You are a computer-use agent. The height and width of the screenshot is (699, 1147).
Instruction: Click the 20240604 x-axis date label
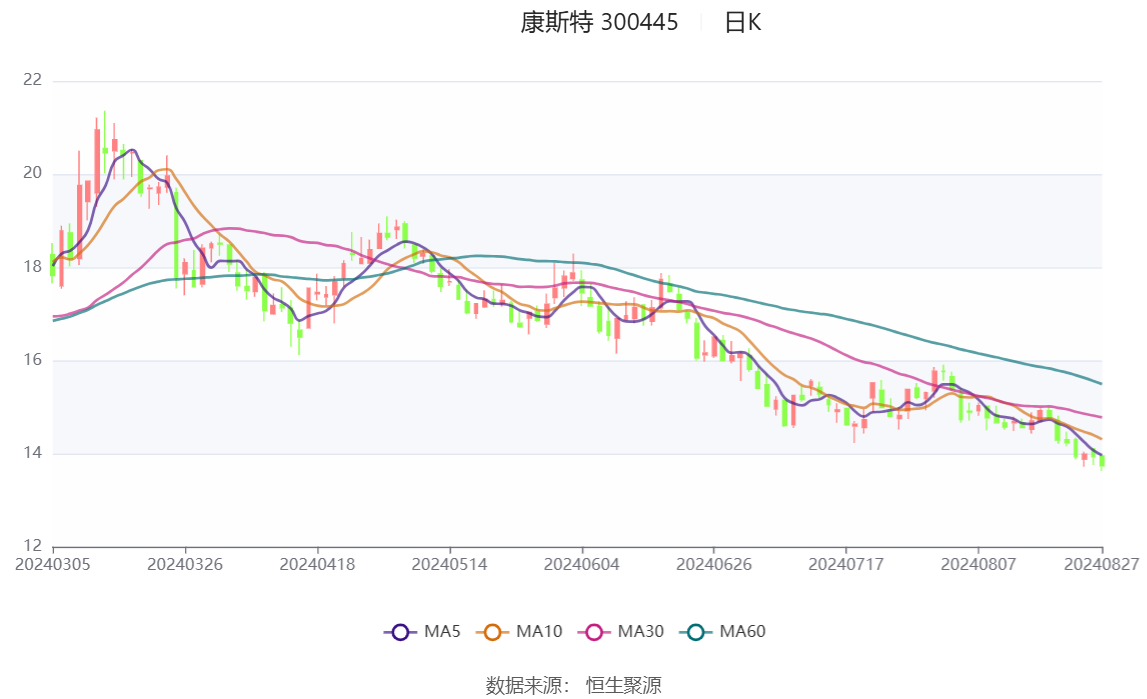[x=582, y=564]
